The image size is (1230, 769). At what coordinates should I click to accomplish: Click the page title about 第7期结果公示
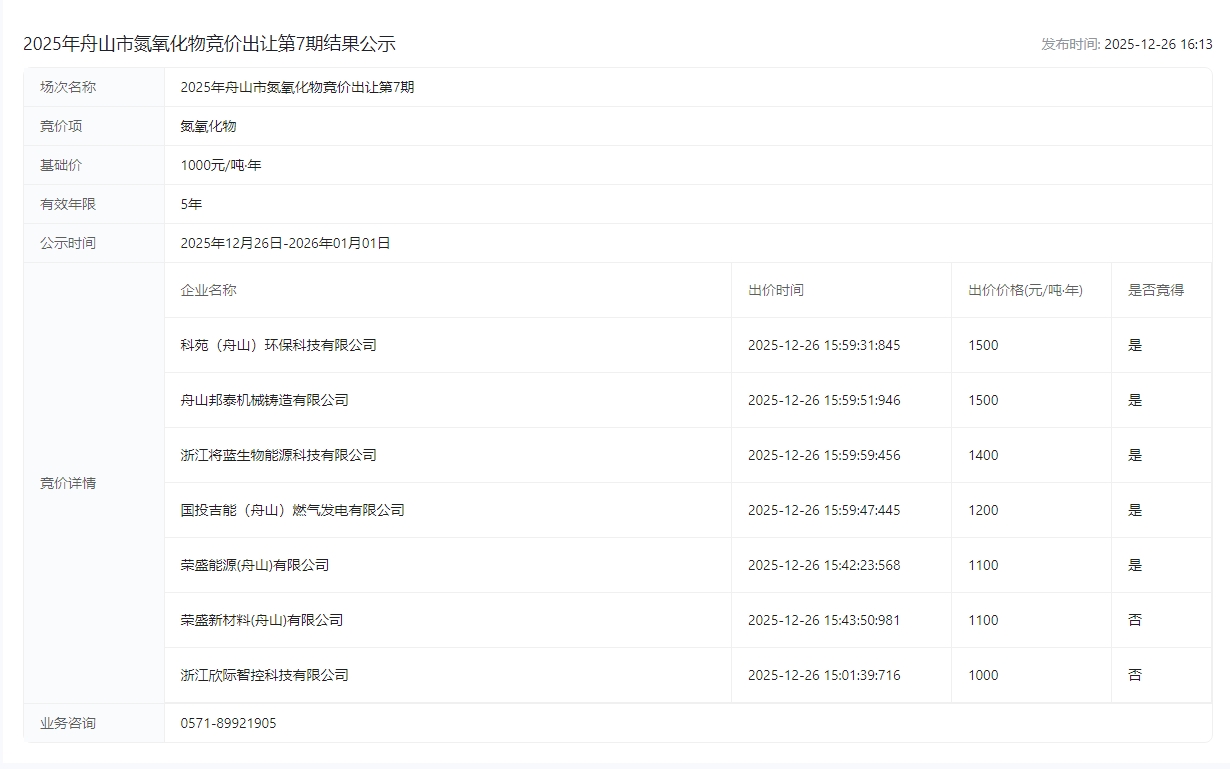pos(209,44)
